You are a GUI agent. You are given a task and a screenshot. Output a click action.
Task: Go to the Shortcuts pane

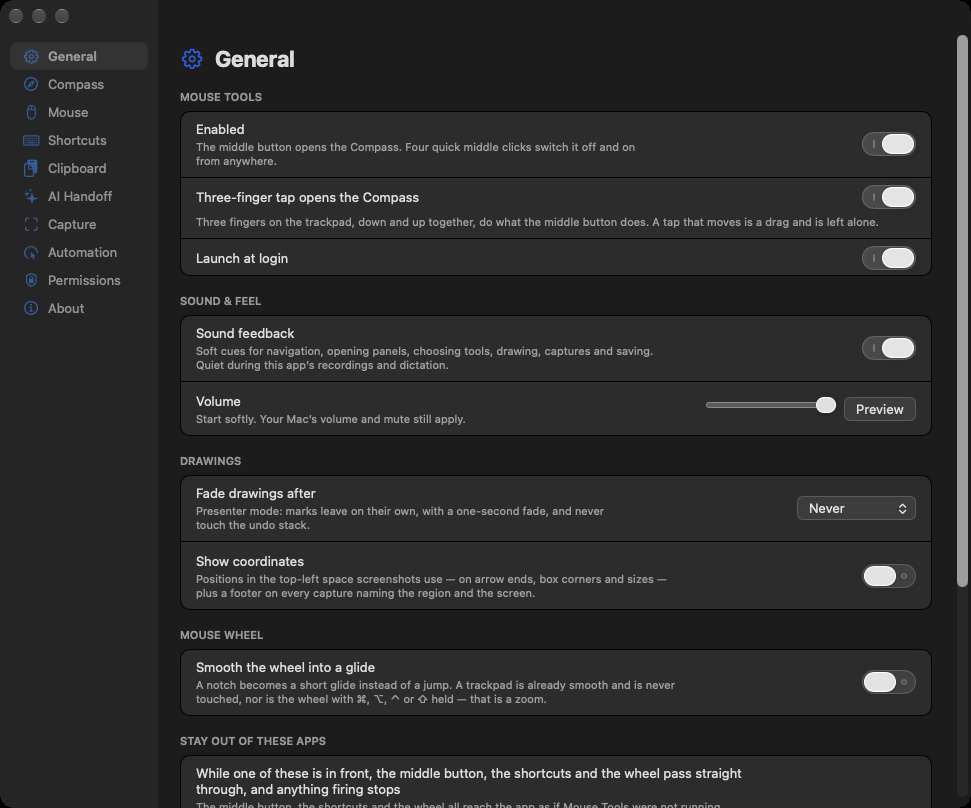tap(79, 141)
